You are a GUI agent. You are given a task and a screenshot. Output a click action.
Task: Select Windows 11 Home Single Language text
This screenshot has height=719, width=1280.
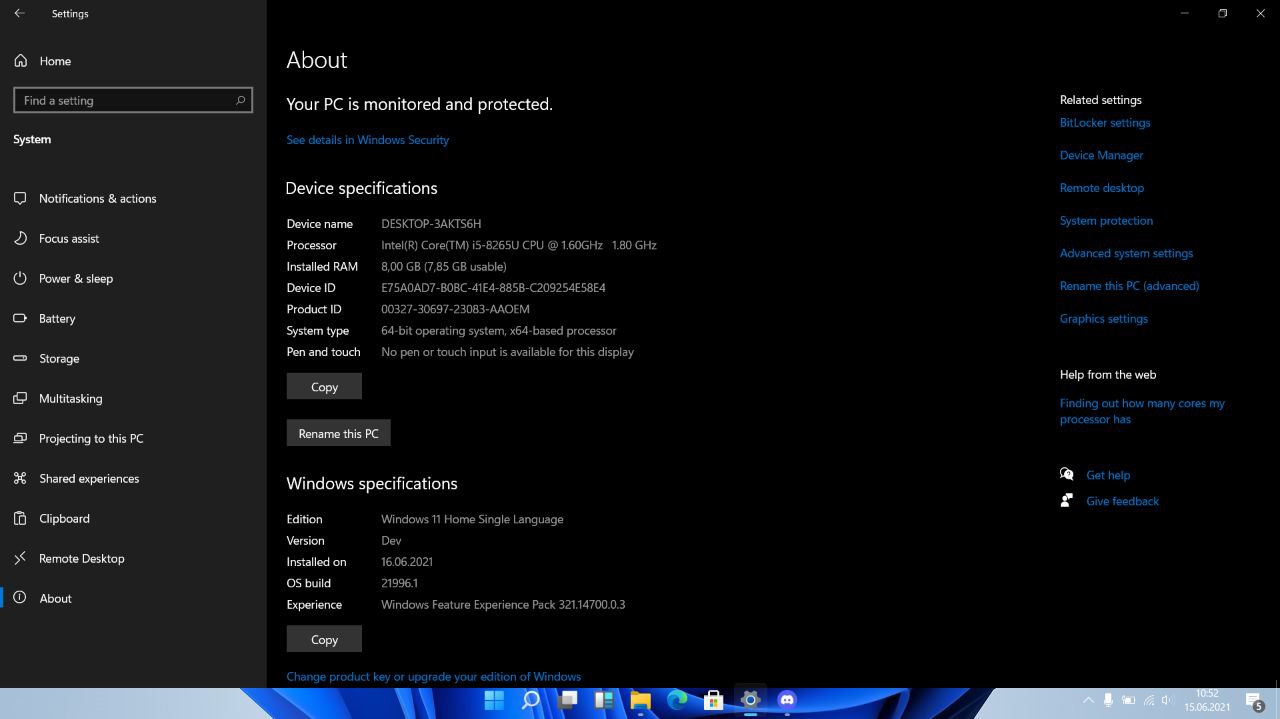[472, 519]
